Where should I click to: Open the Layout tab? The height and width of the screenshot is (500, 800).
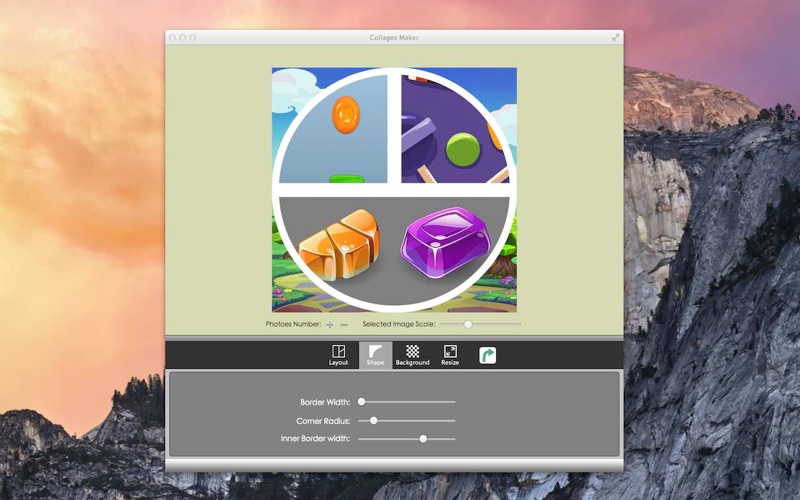pyautogui.click(x=338, y=355)
